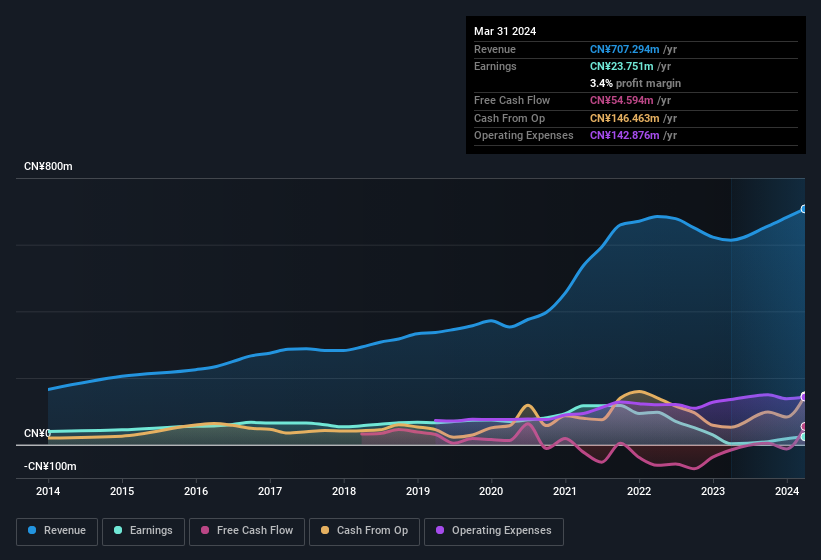821x560 pixels.
Task: Click the Earnings endpoint marker on chart
Action: pyautogui.click(x=803, y=437)
